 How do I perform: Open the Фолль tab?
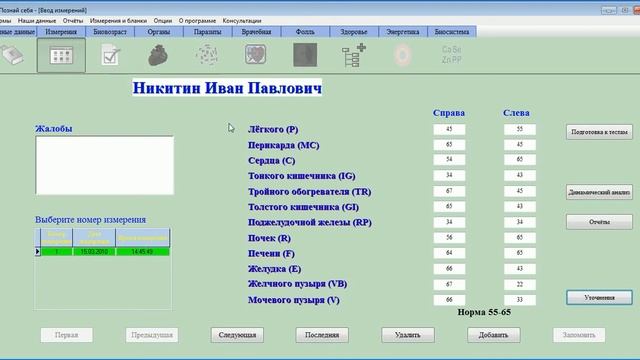pyautogui.click(x=305, y=31)
